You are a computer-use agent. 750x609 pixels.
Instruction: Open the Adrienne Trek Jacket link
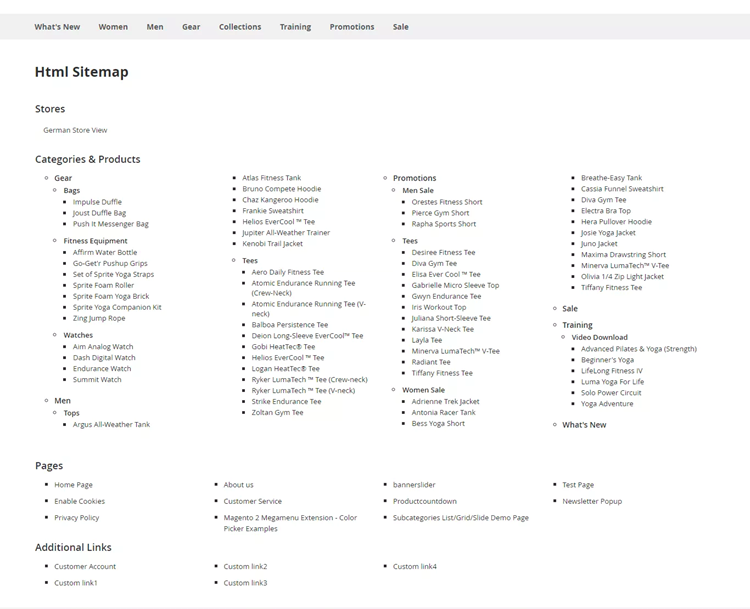tap(445, 401)
